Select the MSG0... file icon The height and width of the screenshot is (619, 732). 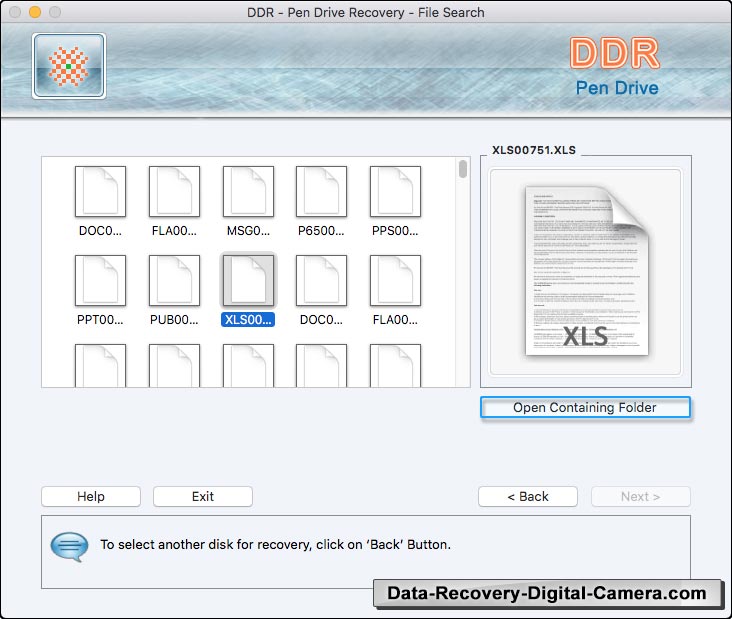(248, 191)
